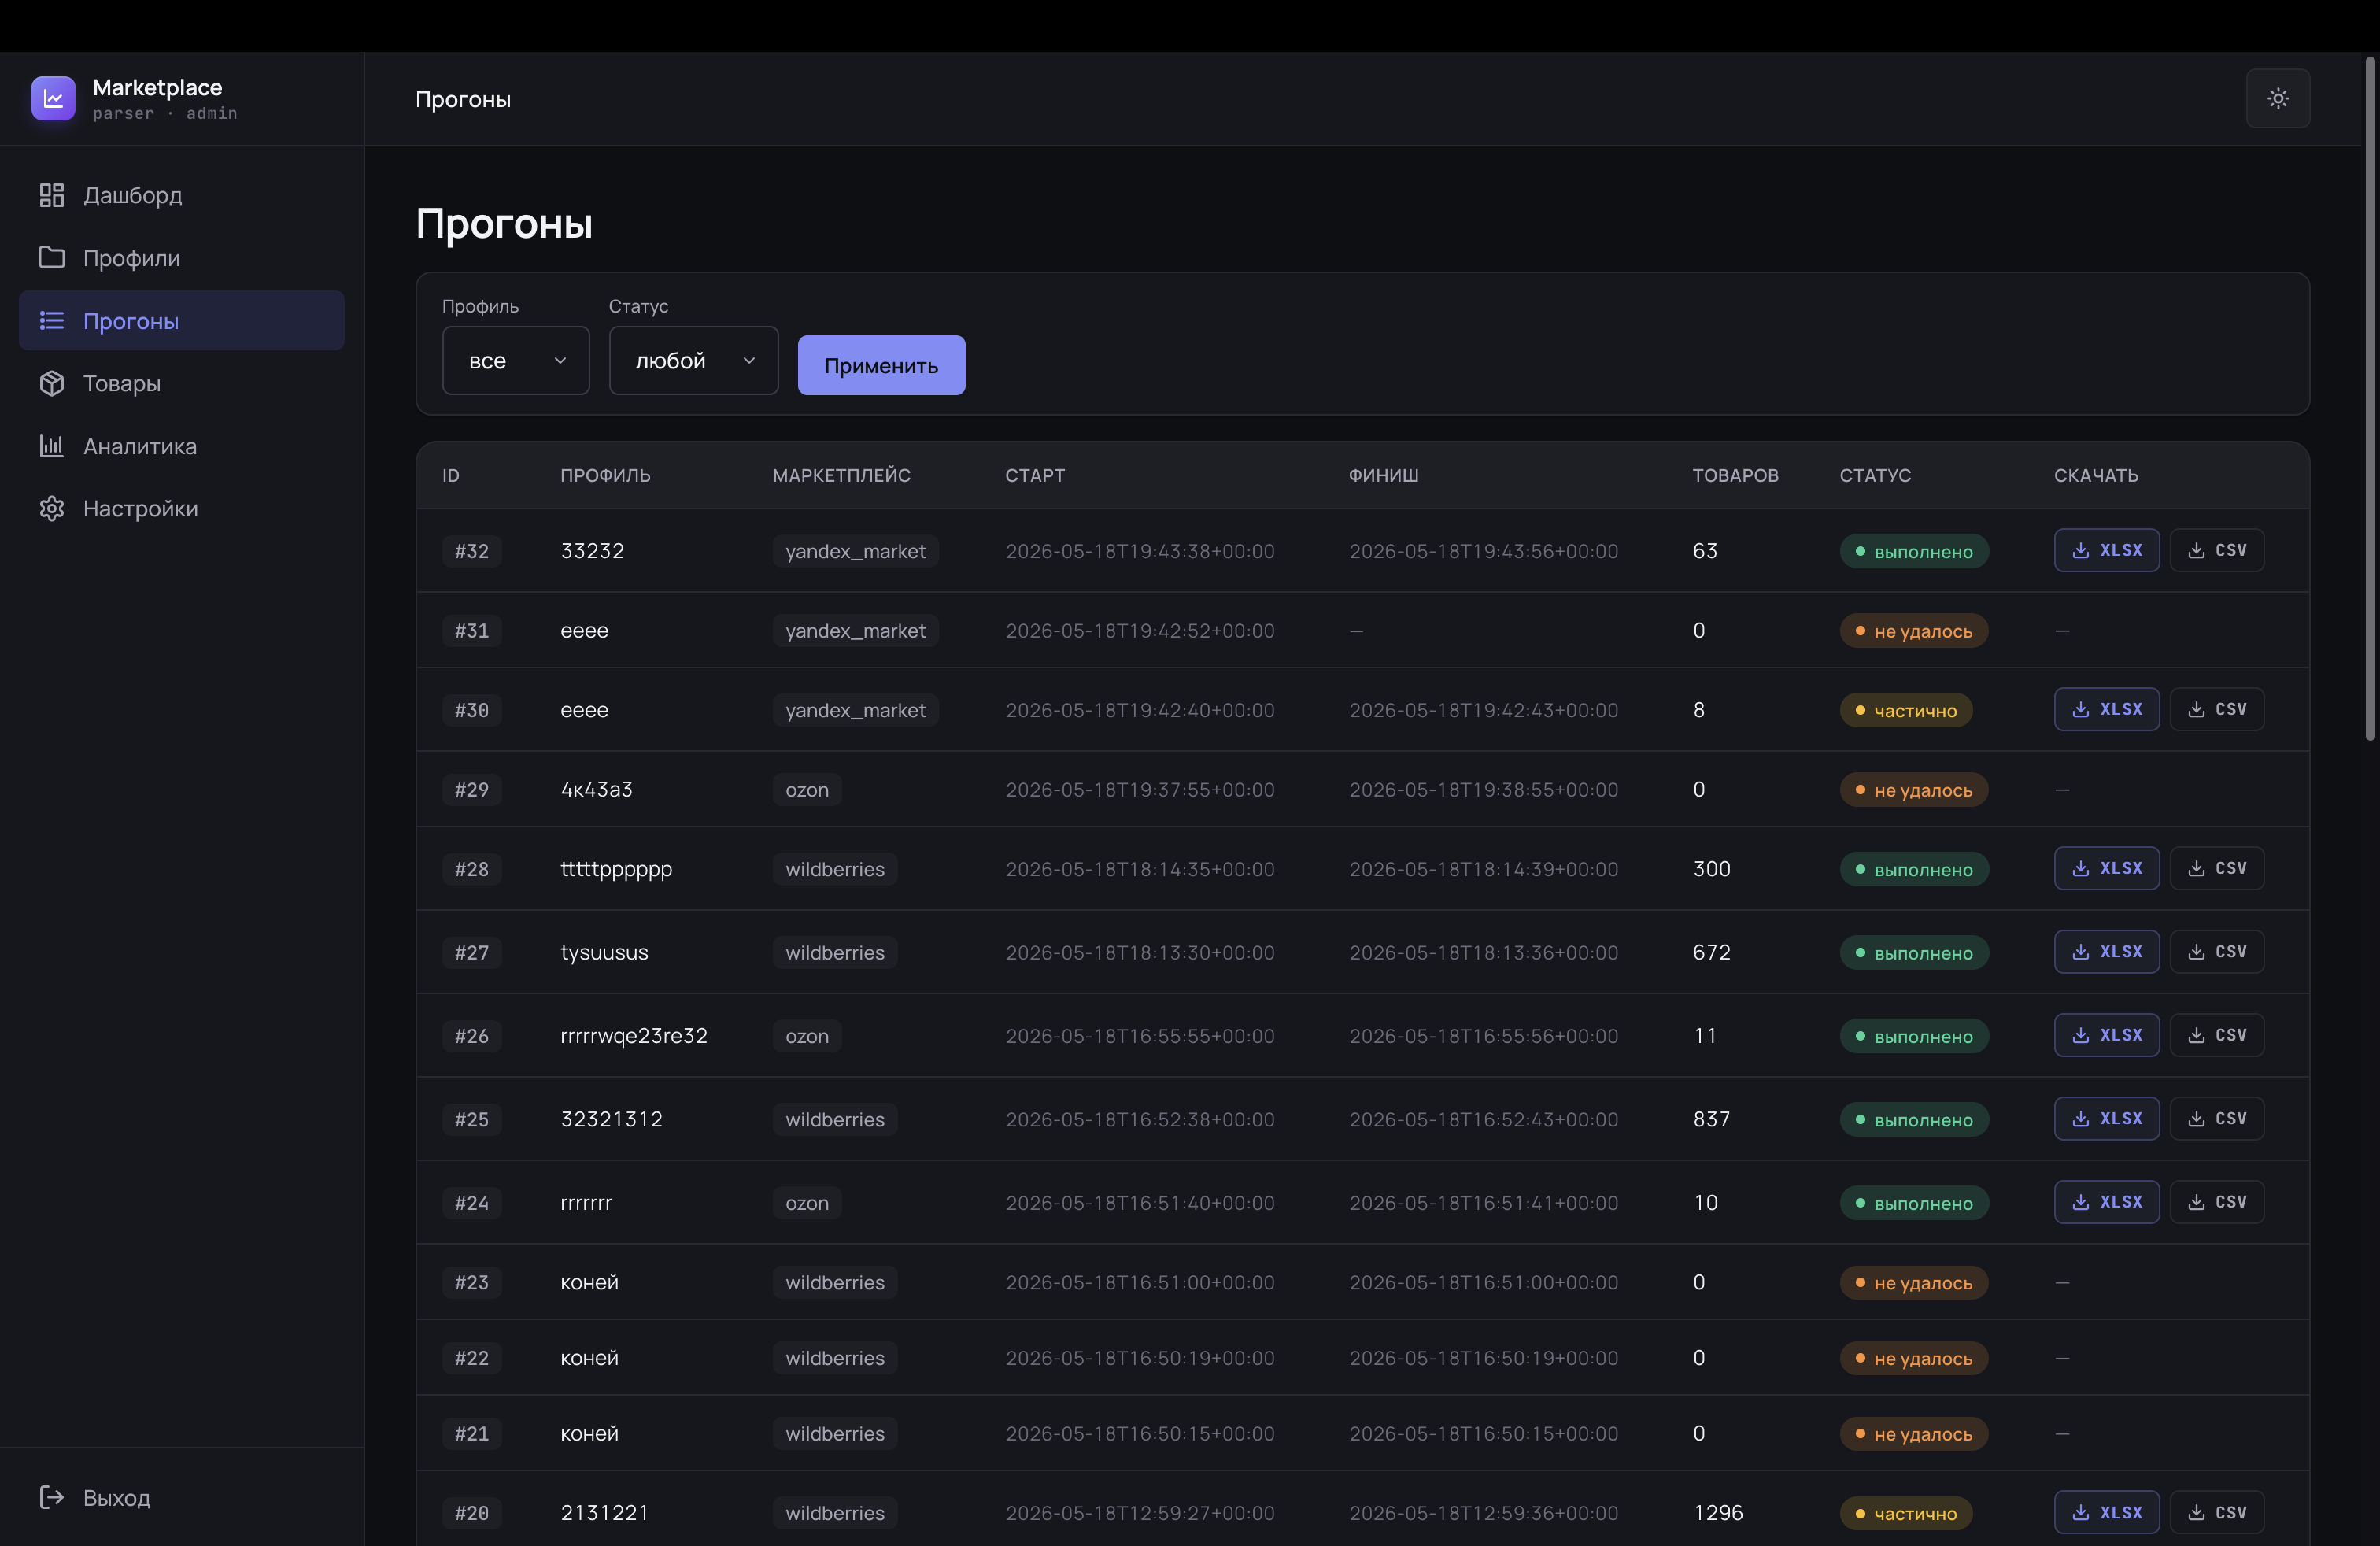Click profile name tysuusus

click(604, 952)
